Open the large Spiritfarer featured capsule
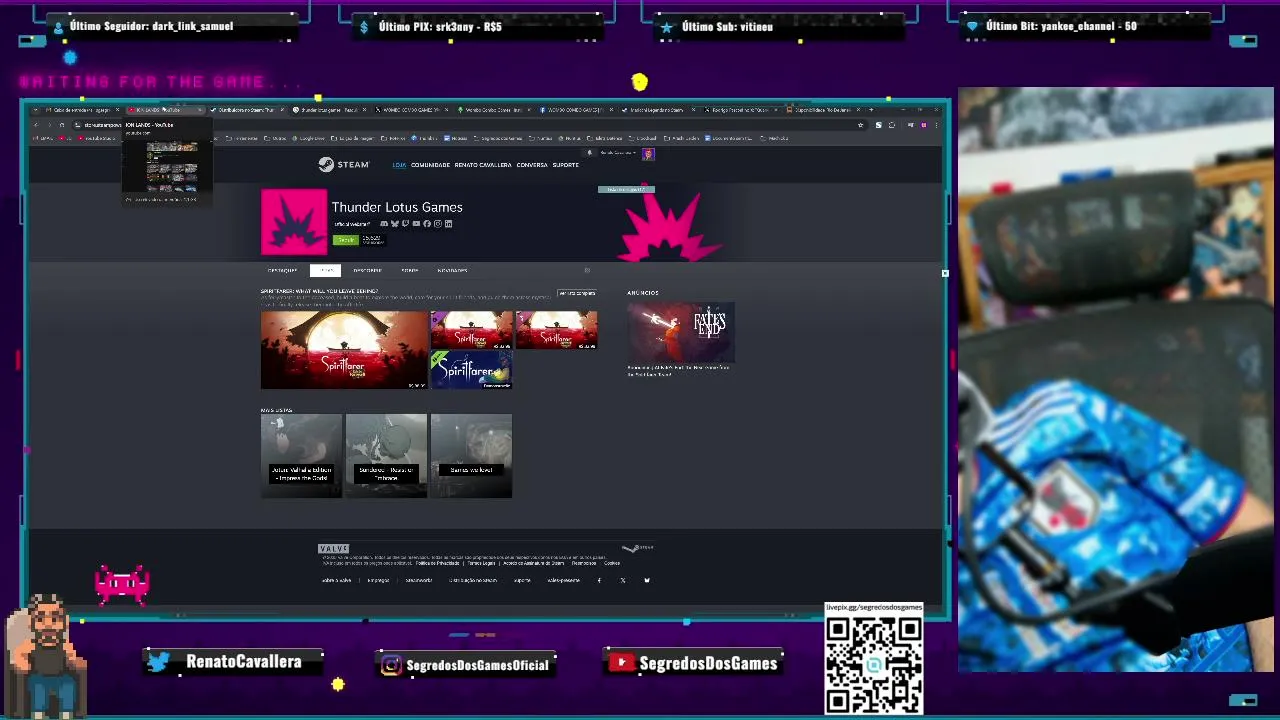Image resolution: width=1280 pixels, height=720 pixels. tap(344, 349)
